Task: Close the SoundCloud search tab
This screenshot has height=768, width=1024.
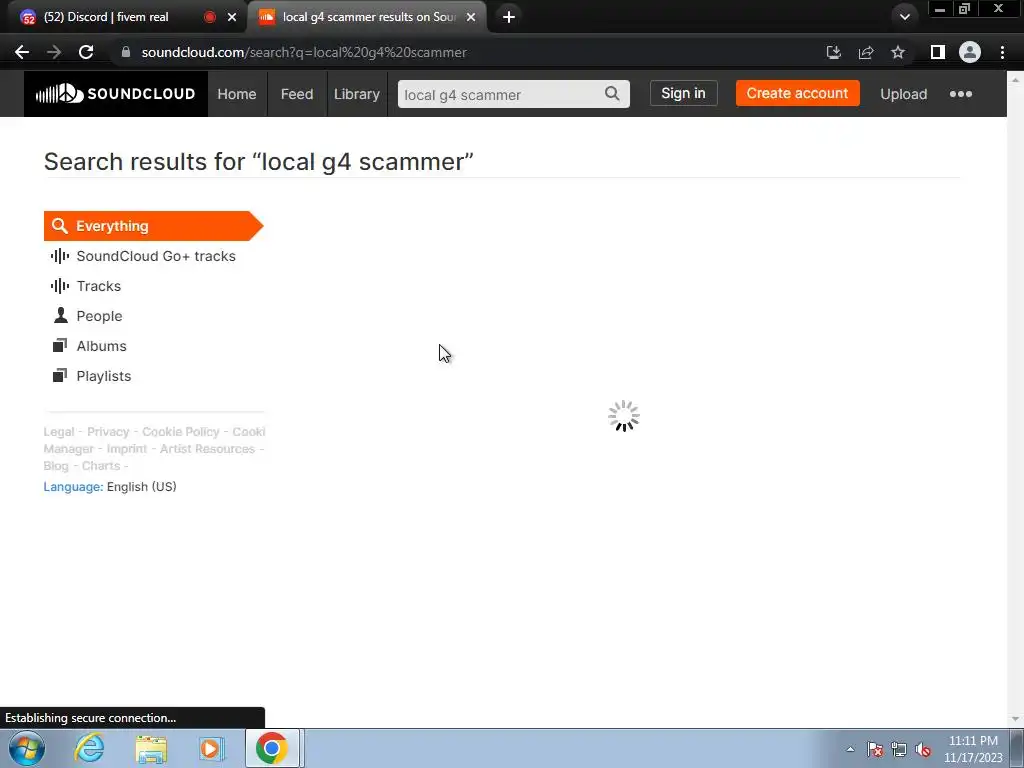Action: [x=471, y=17]
